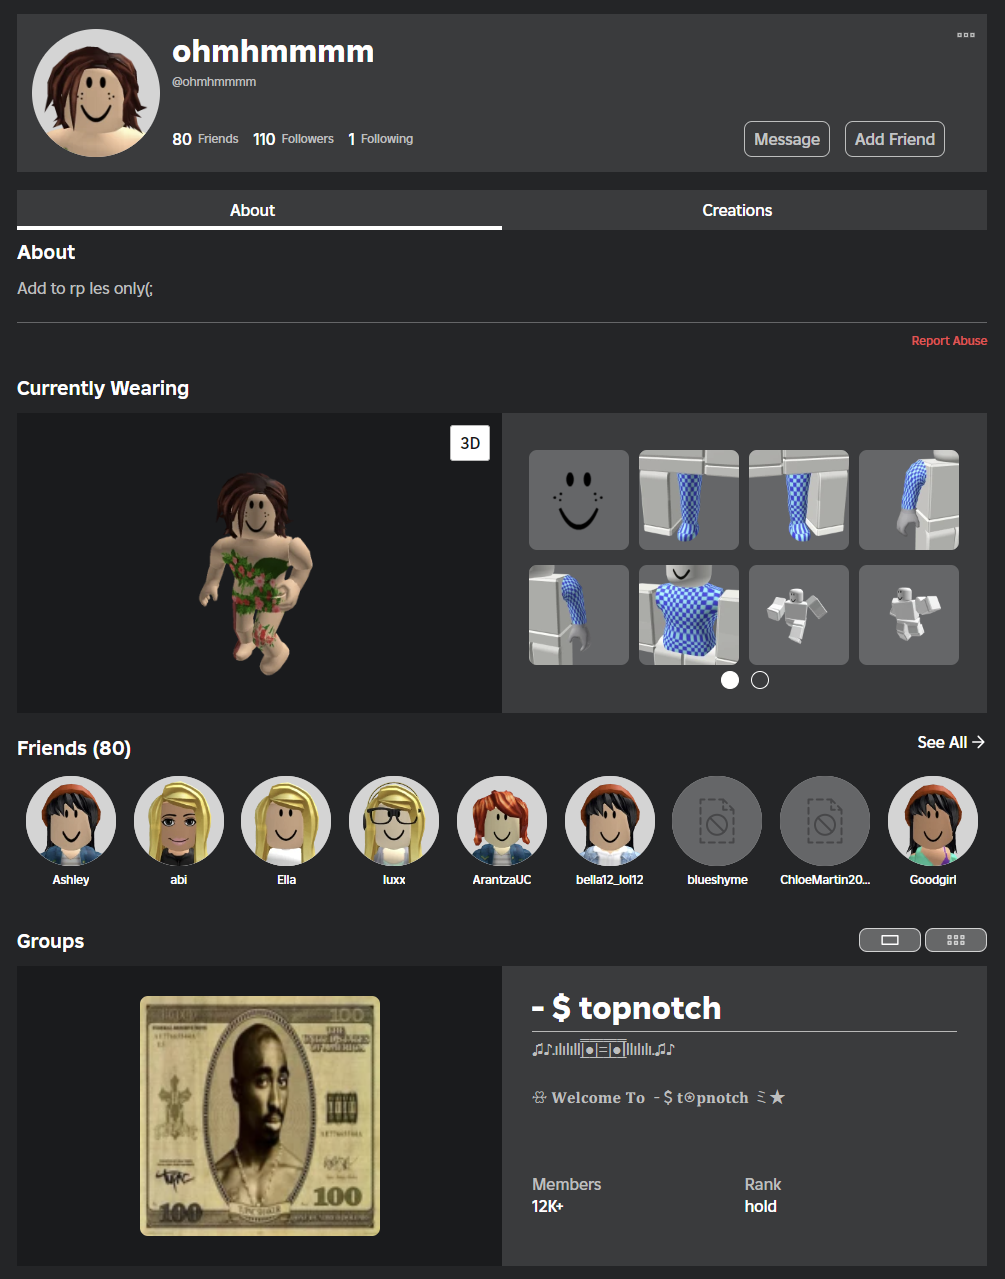Expand friends list with See All
Viewport: 1005px width, 1279px height.
[x=950, y=742]
